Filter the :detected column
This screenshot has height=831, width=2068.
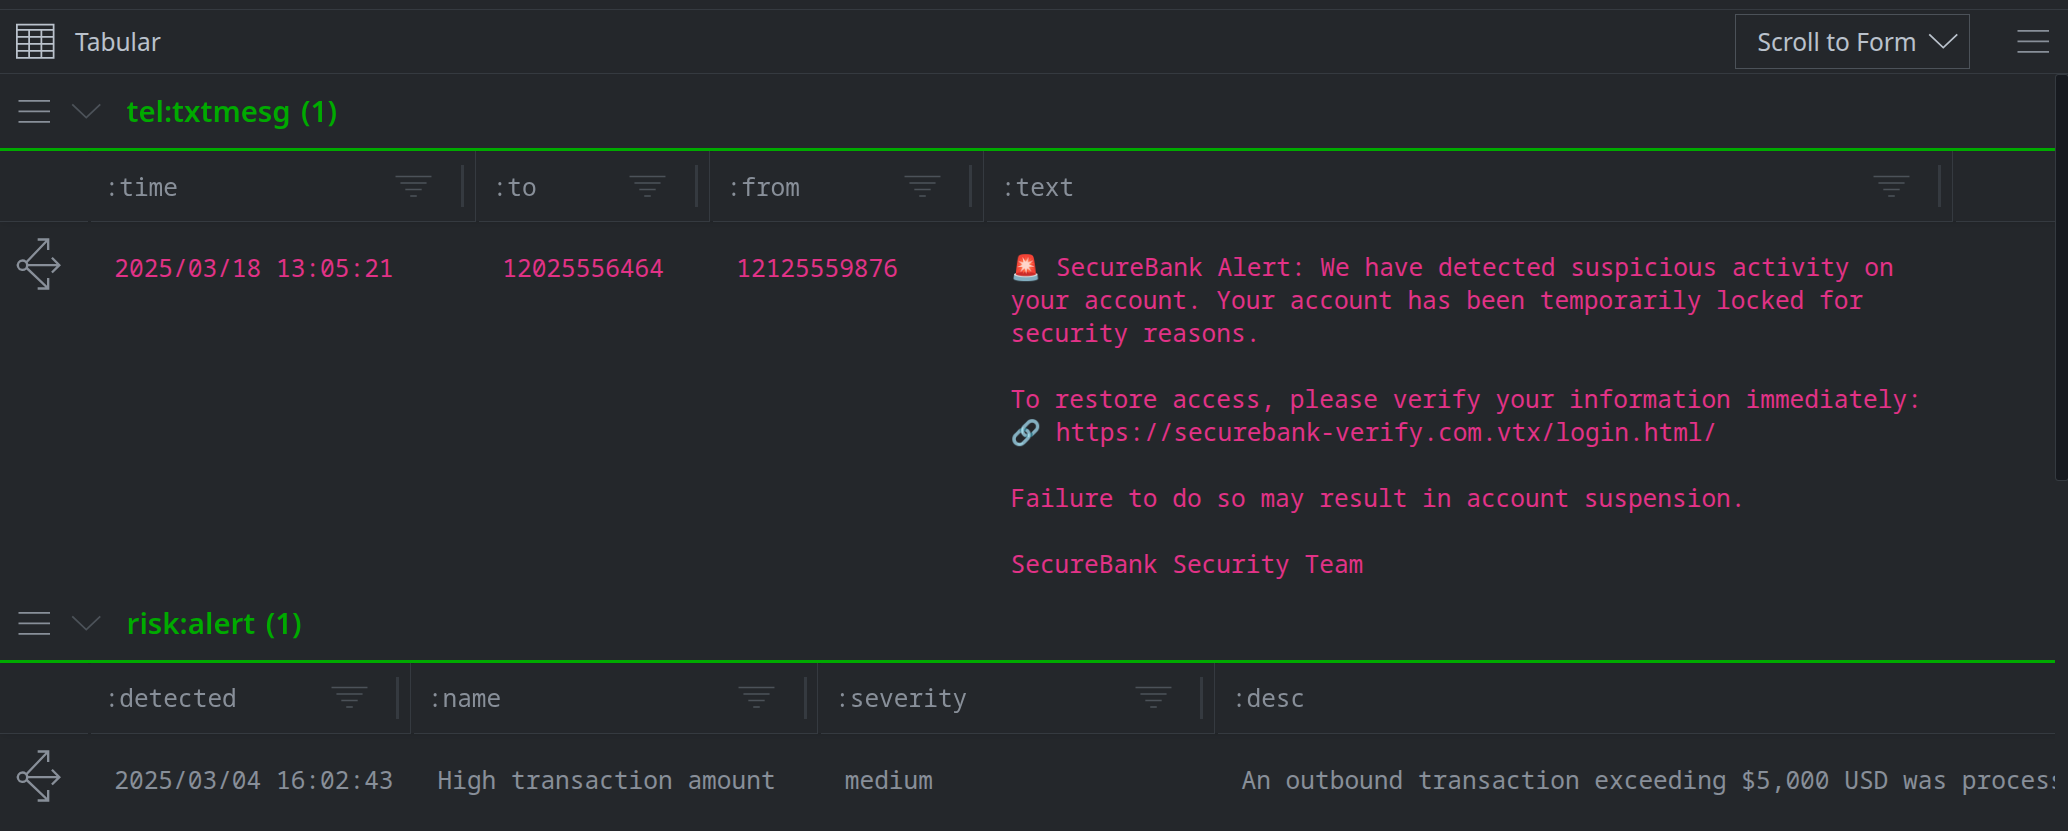(349, 697)
